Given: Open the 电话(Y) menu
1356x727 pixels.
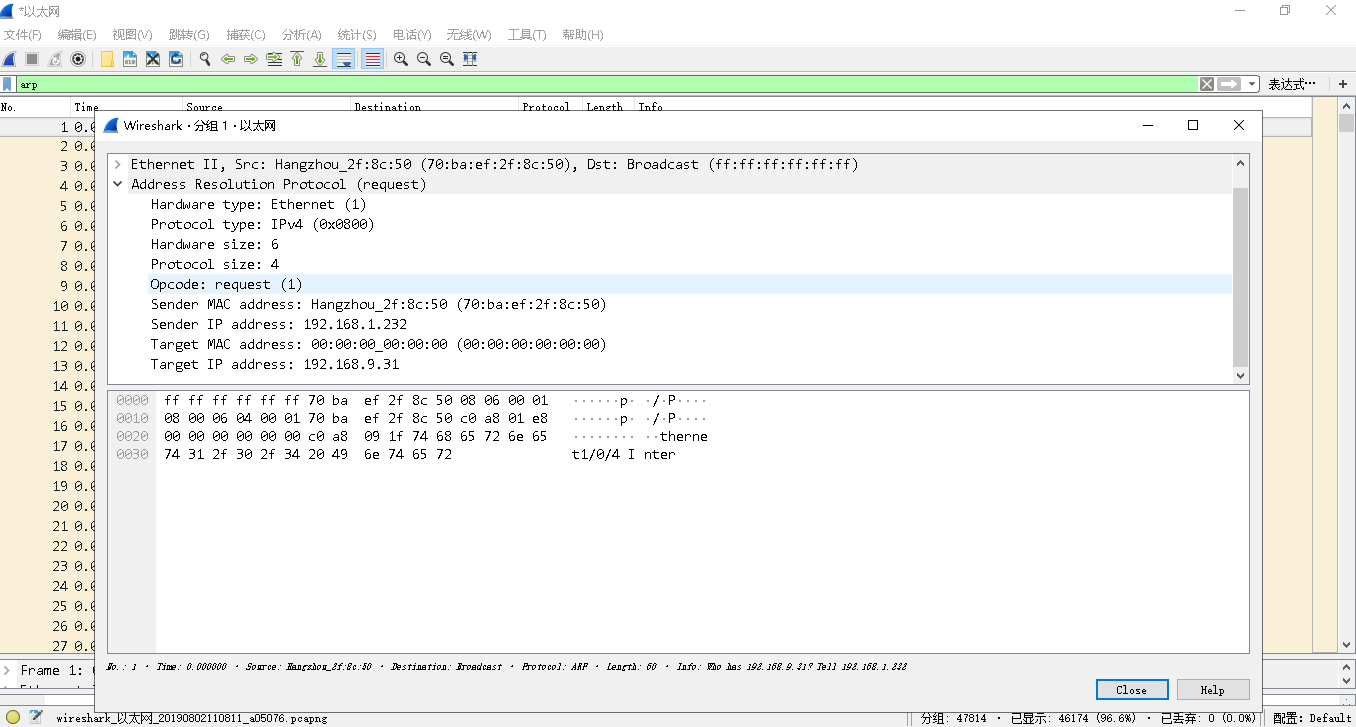Looking at the screenshot, I should 412,34.
